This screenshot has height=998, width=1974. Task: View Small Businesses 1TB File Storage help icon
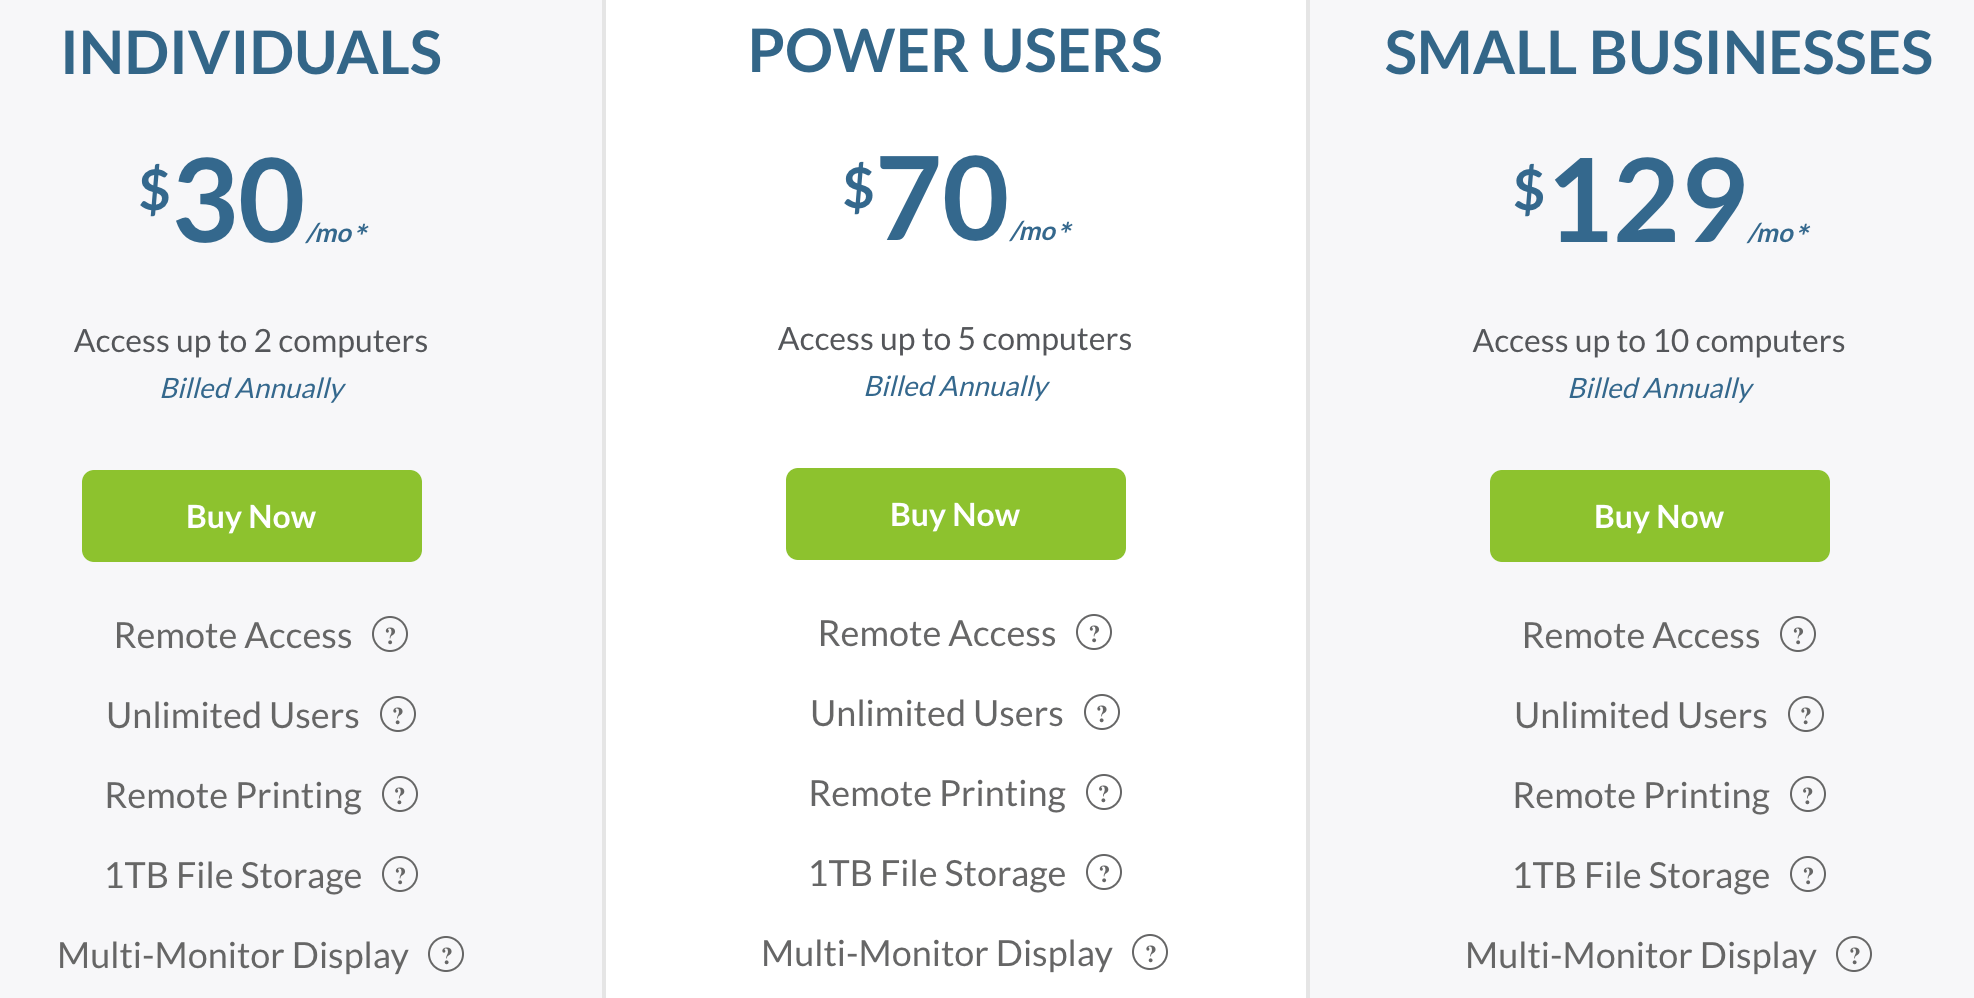coord(1808,875)
